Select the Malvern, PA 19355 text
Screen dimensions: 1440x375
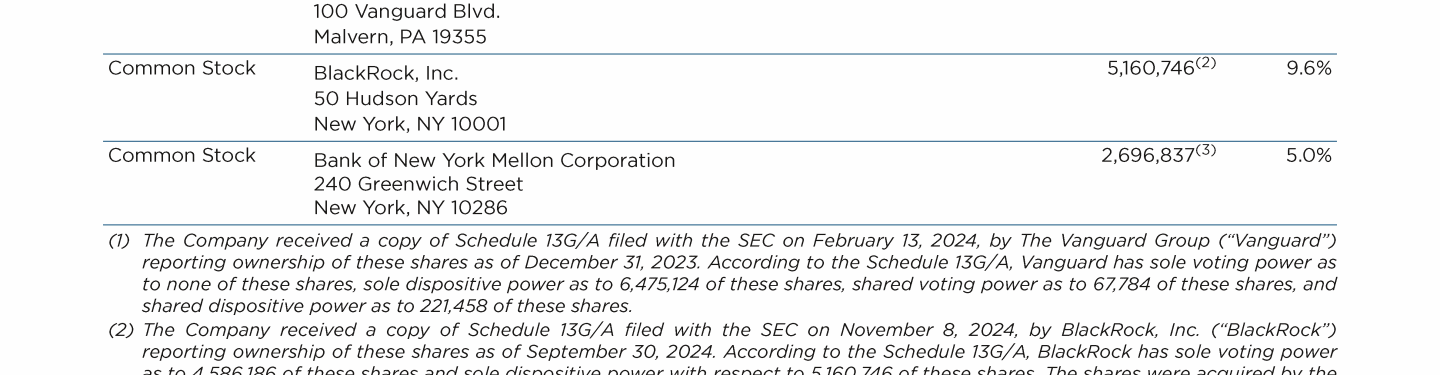(x=400, y=37)
